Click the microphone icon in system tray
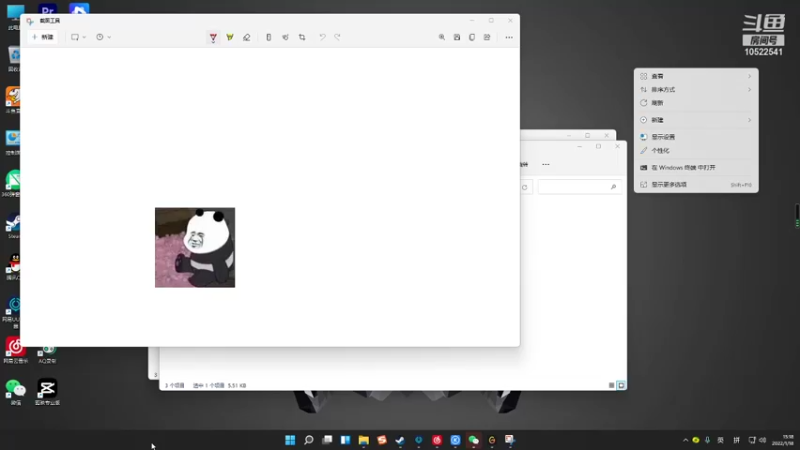Viewport: 800px width, 450px height. coord(707,440)
